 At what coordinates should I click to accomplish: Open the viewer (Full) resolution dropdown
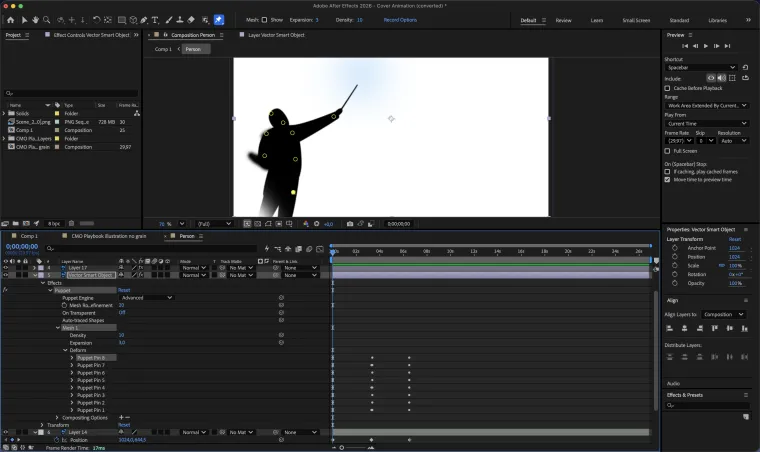214,224
